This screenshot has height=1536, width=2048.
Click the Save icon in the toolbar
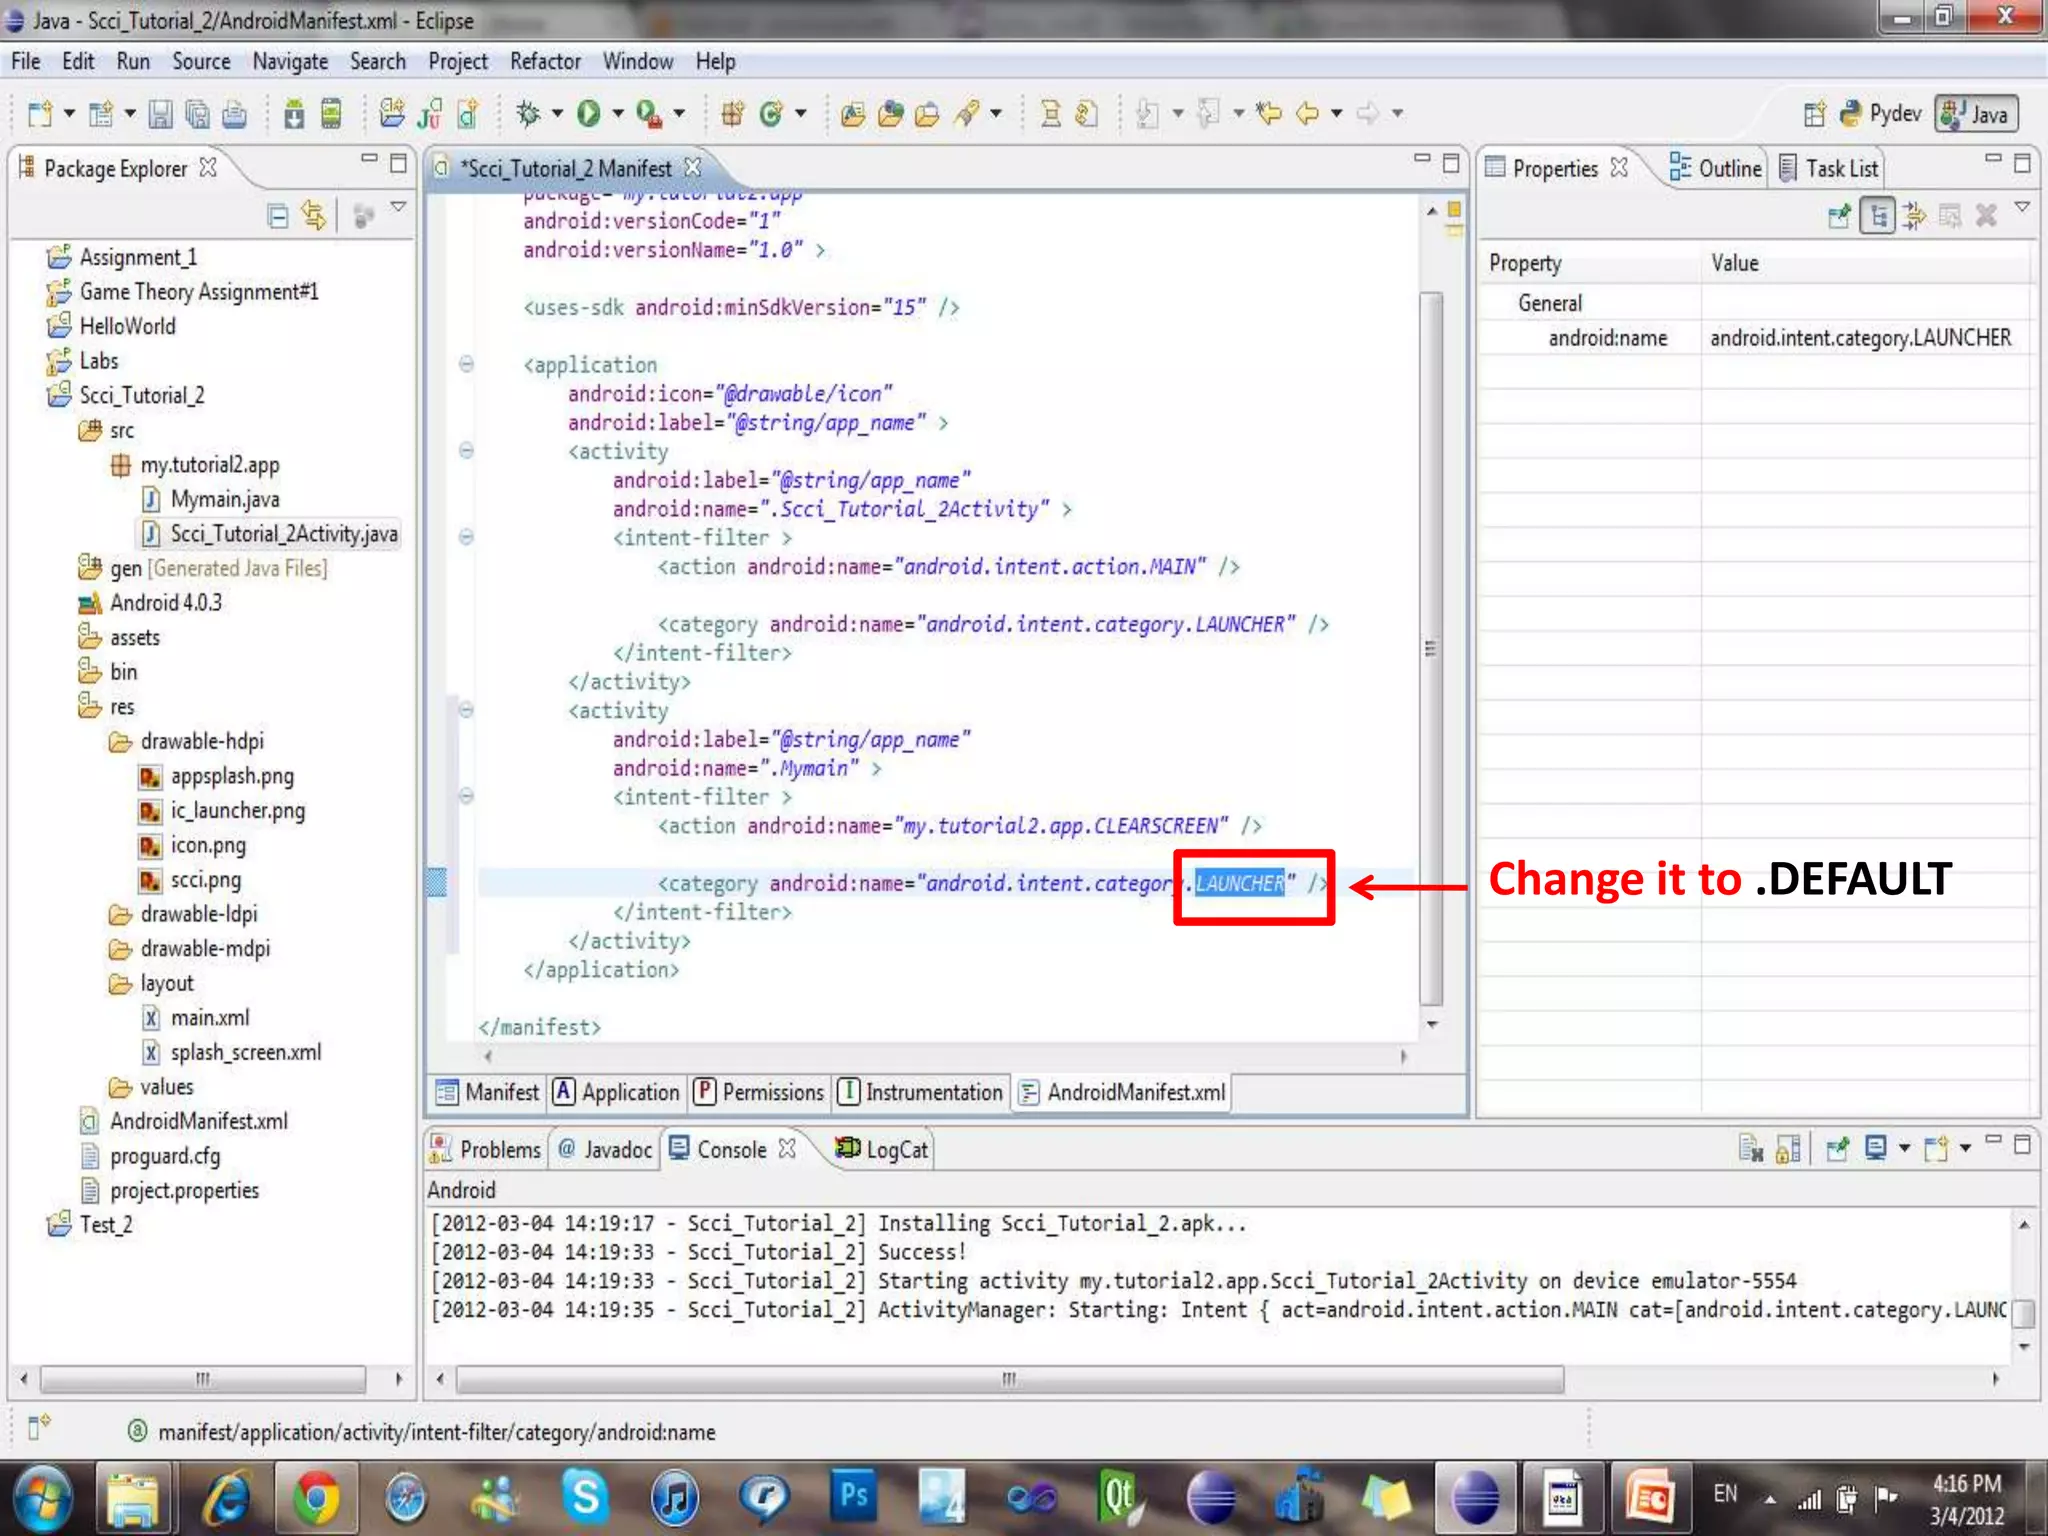(160, 114)
